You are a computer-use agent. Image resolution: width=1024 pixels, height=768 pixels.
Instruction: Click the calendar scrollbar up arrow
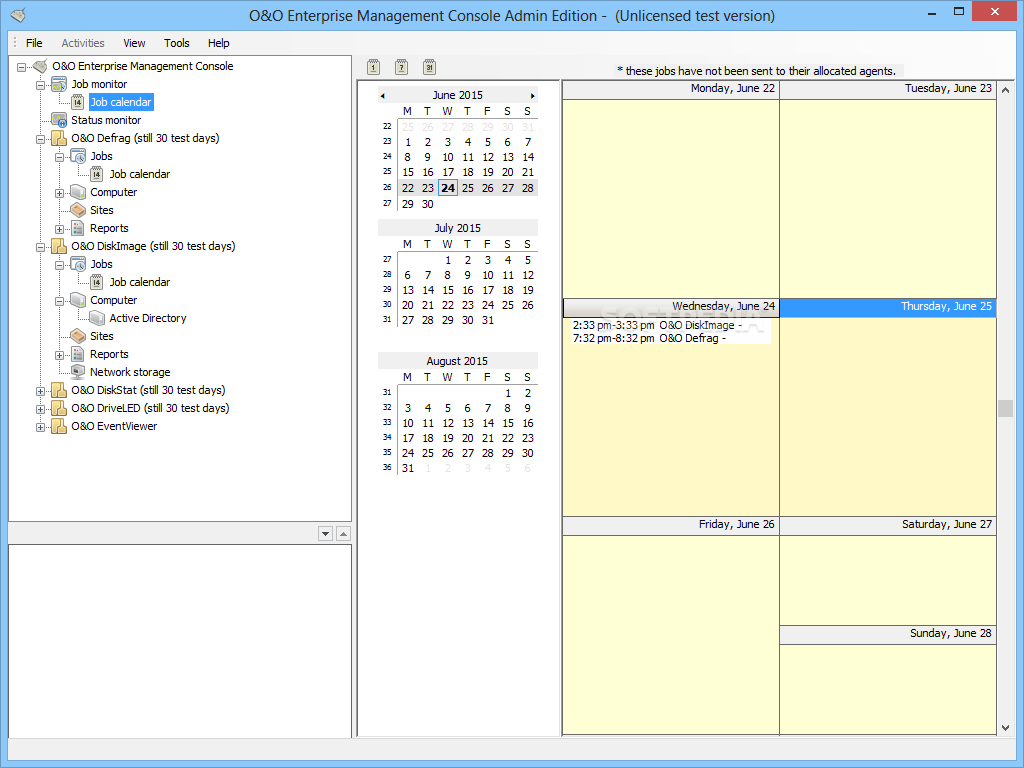[1005, 90]
